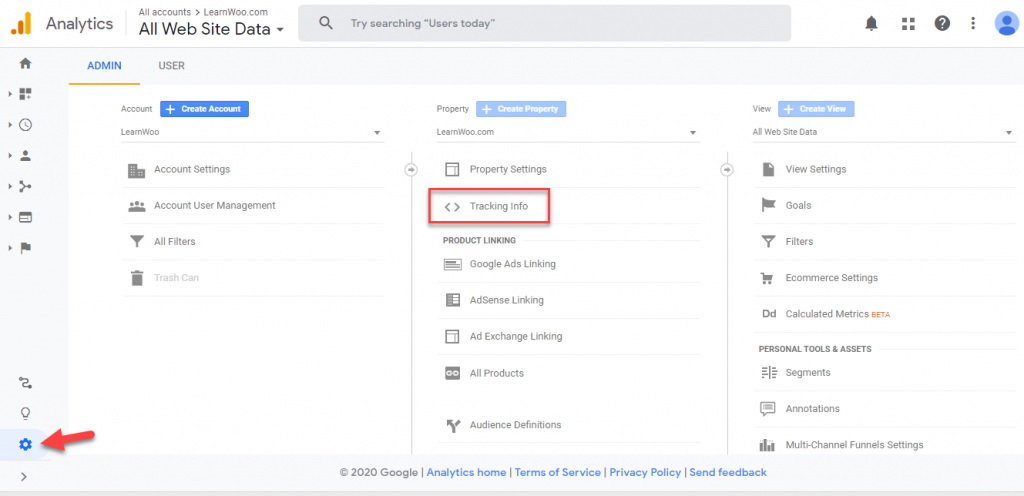The image size is (1024, 496).
Task: Open Customization dashboards sidebar icon
Action: (25, 94)
